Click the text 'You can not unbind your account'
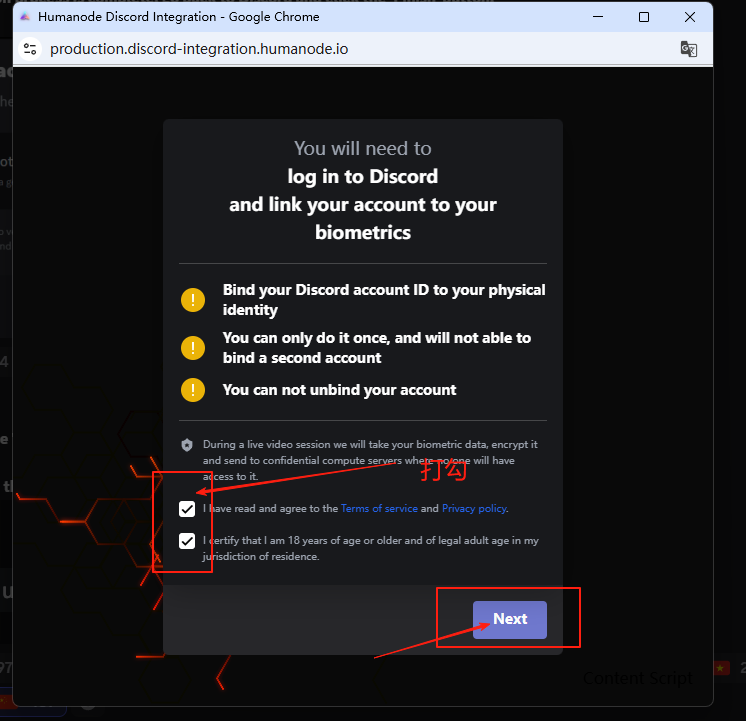The height and width of the screenshot is (721, 746). pyautogui.click(x=339, y=390)
